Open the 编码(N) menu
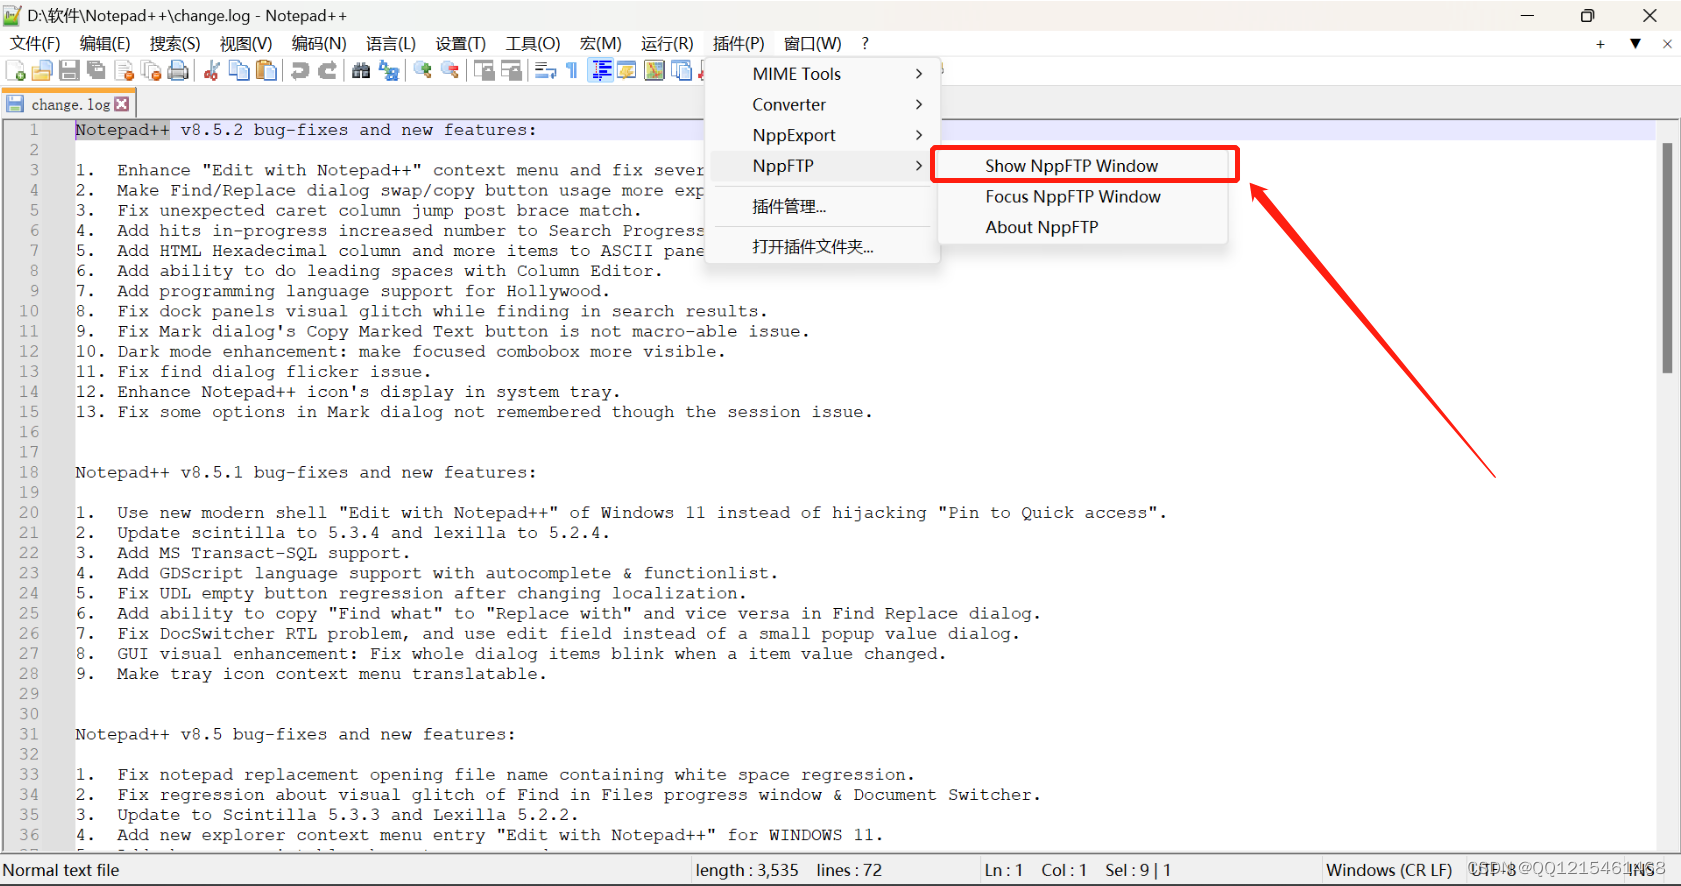Image resolution: width=1681 pixels, height=886 pixels. click(x=319, y=43)
